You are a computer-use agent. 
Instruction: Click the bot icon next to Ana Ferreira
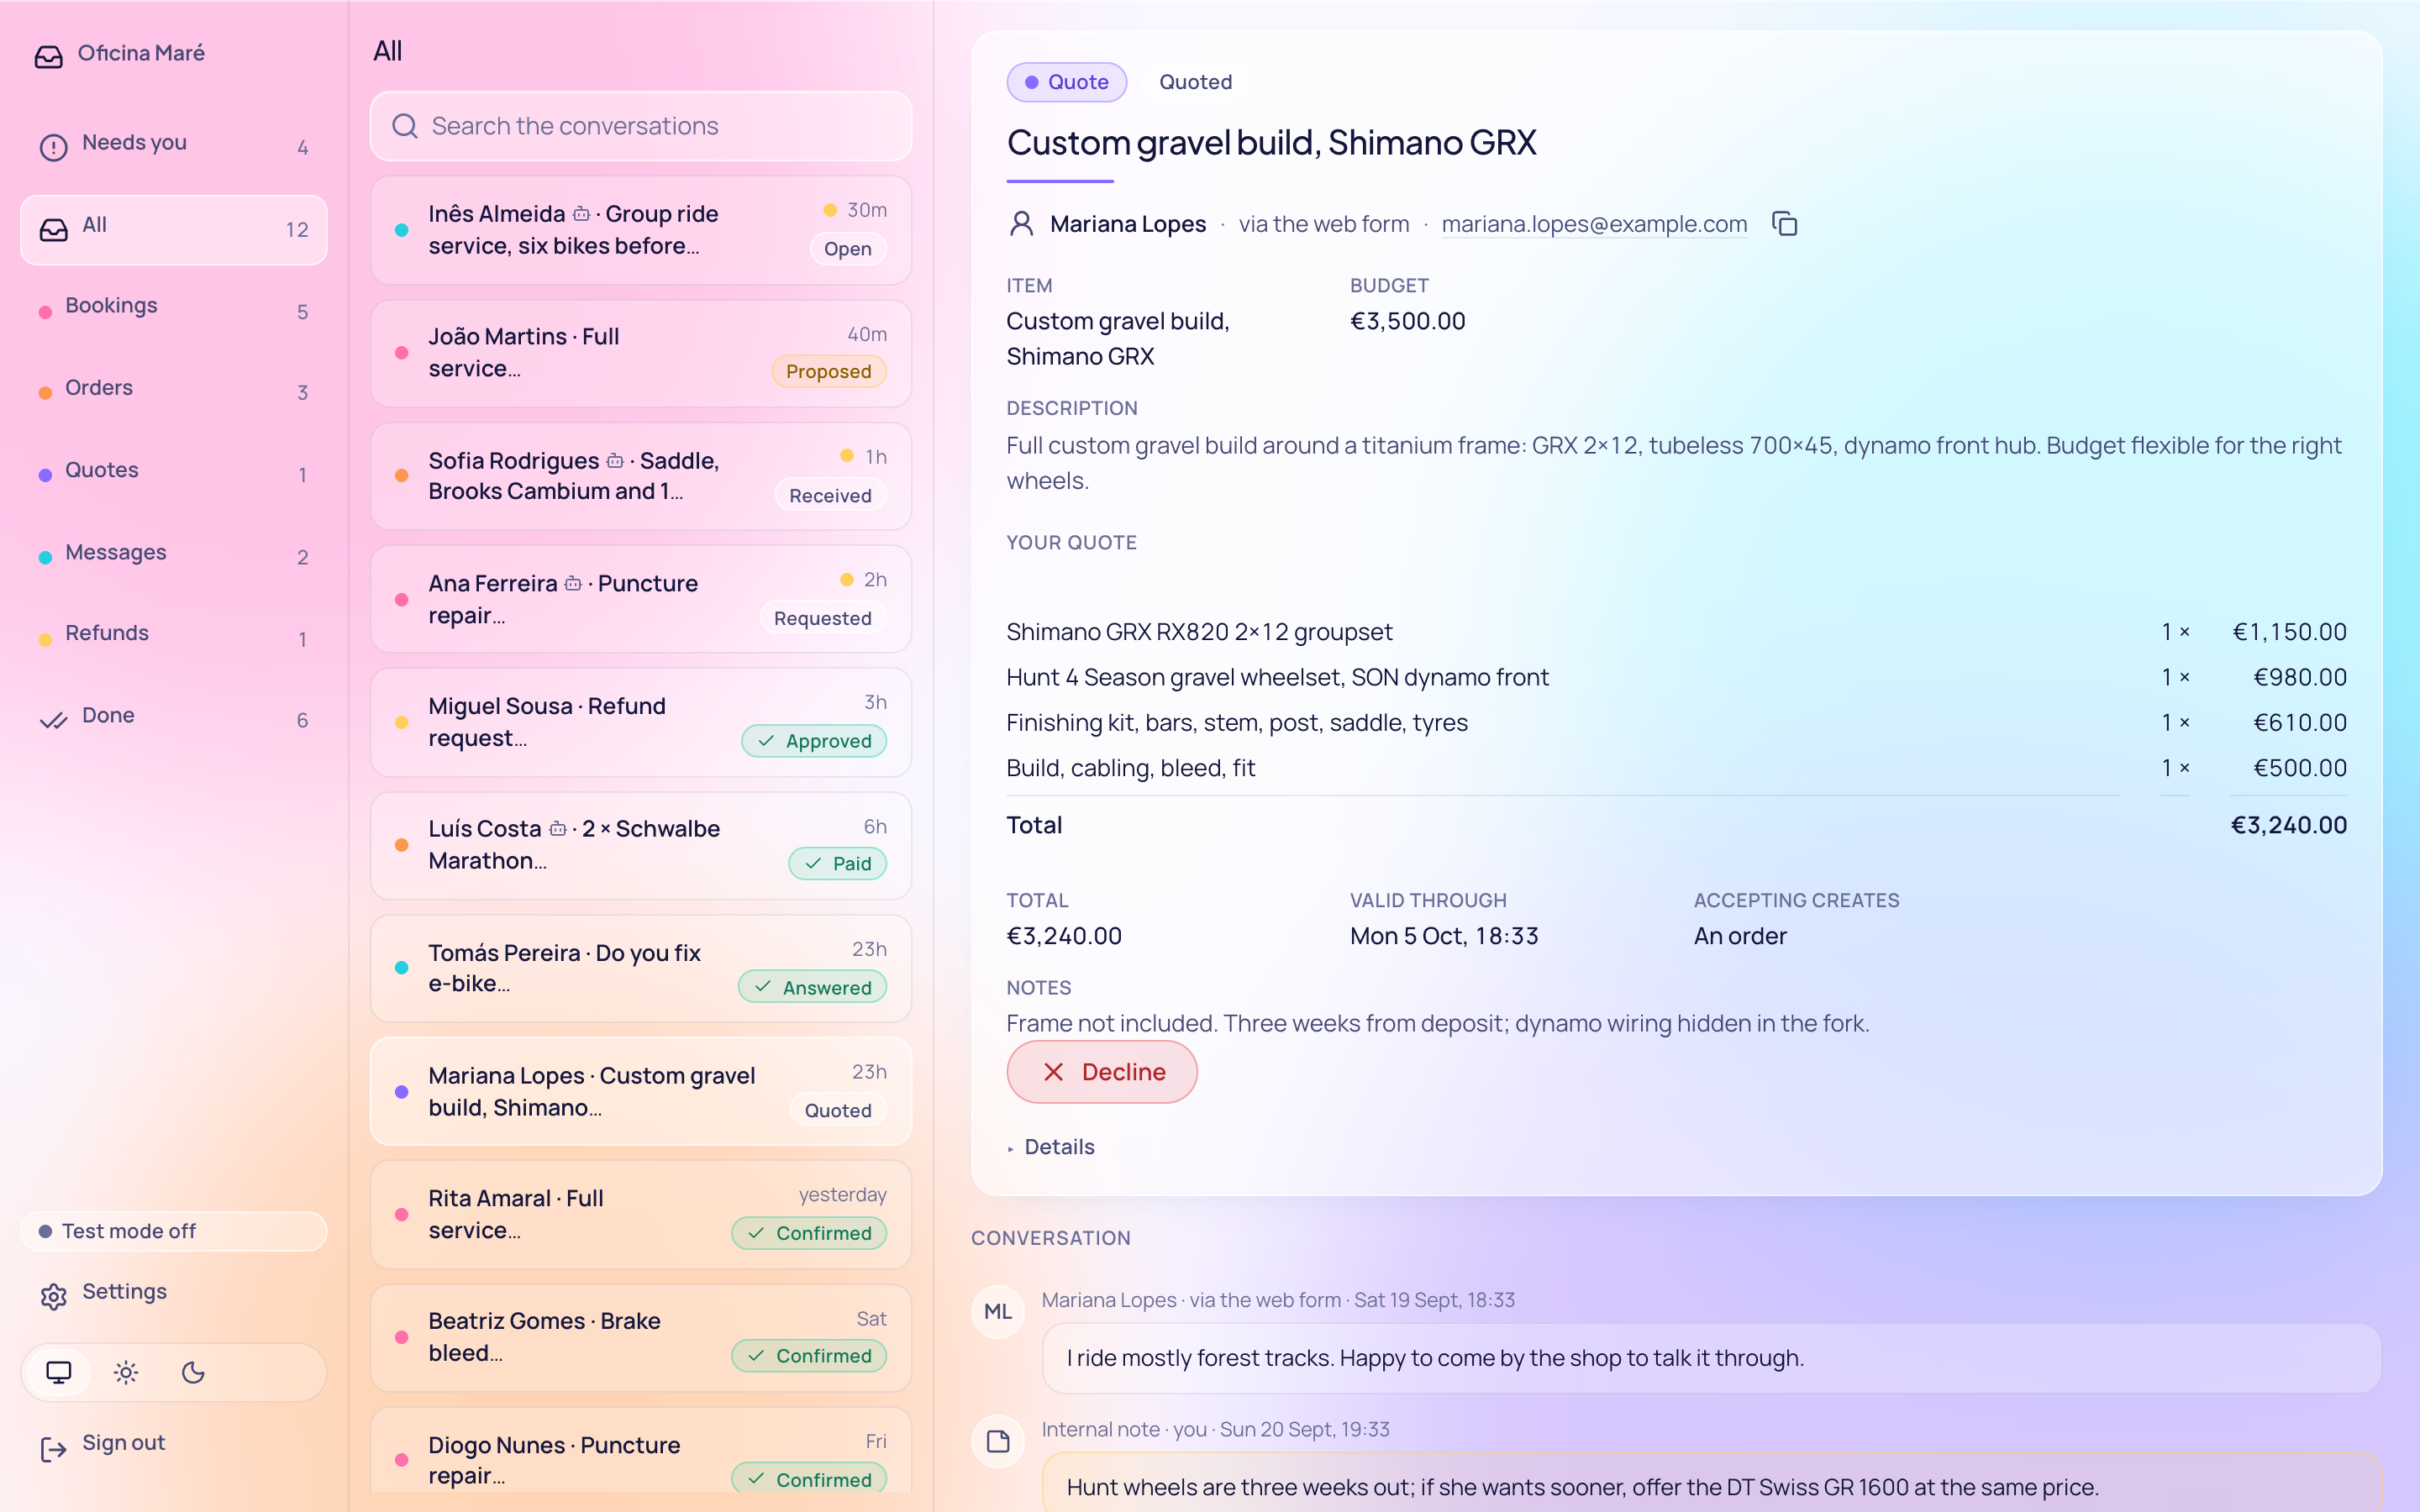click(x=573, y=583)
